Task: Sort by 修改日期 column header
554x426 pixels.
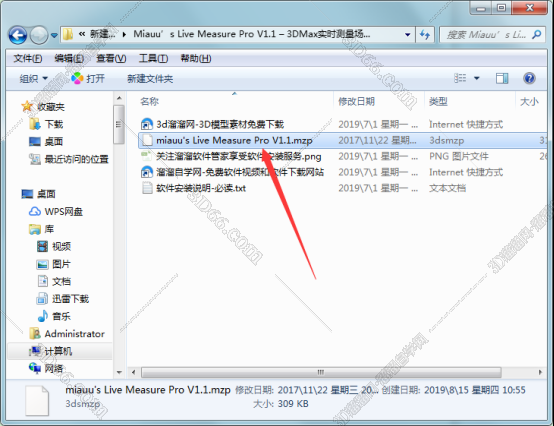Action: coord(356,102)
